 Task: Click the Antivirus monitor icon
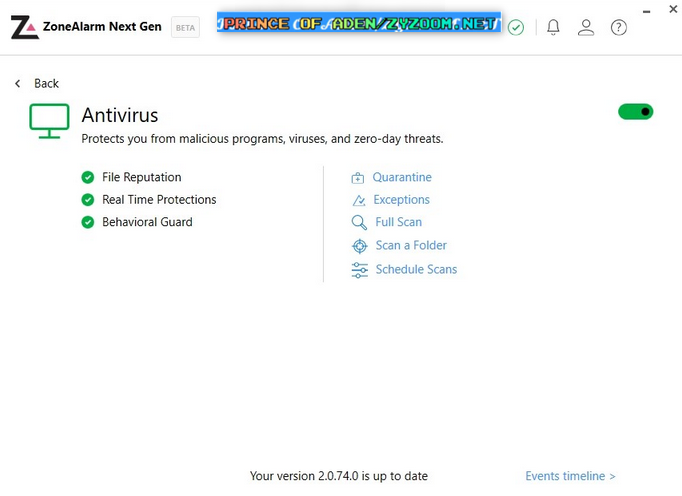point(49,121)
